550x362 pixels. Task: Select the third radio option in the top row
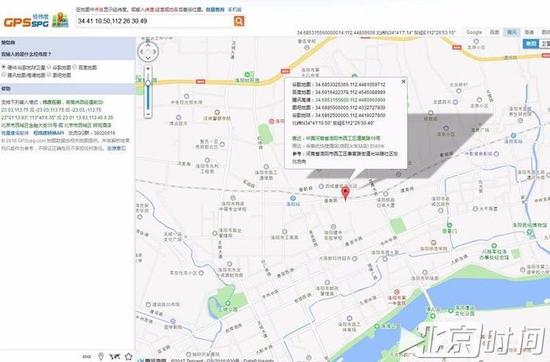tap(75, 67)
